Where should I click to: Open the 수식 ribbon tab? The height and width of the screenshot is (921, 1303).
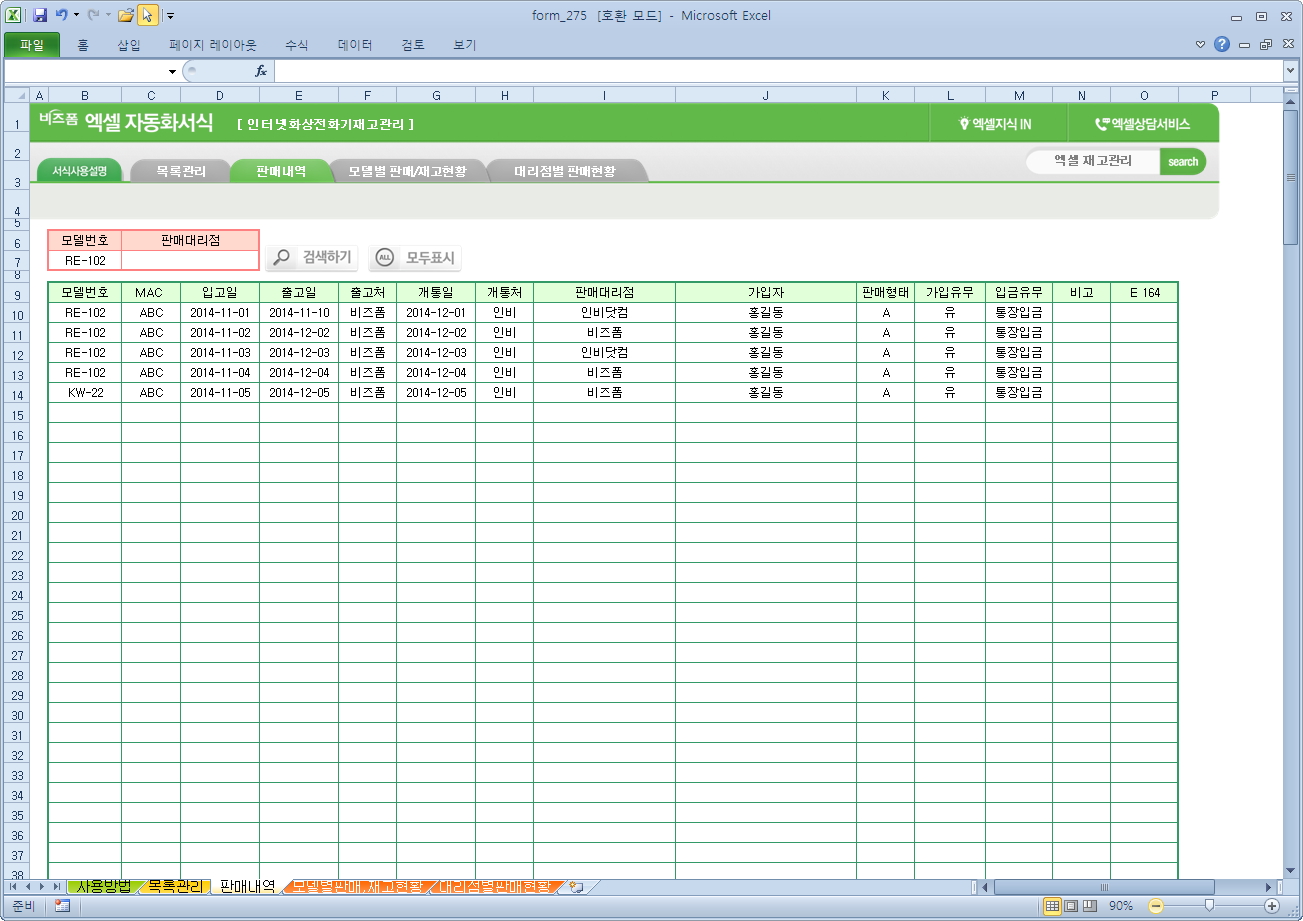coord(296,45)
